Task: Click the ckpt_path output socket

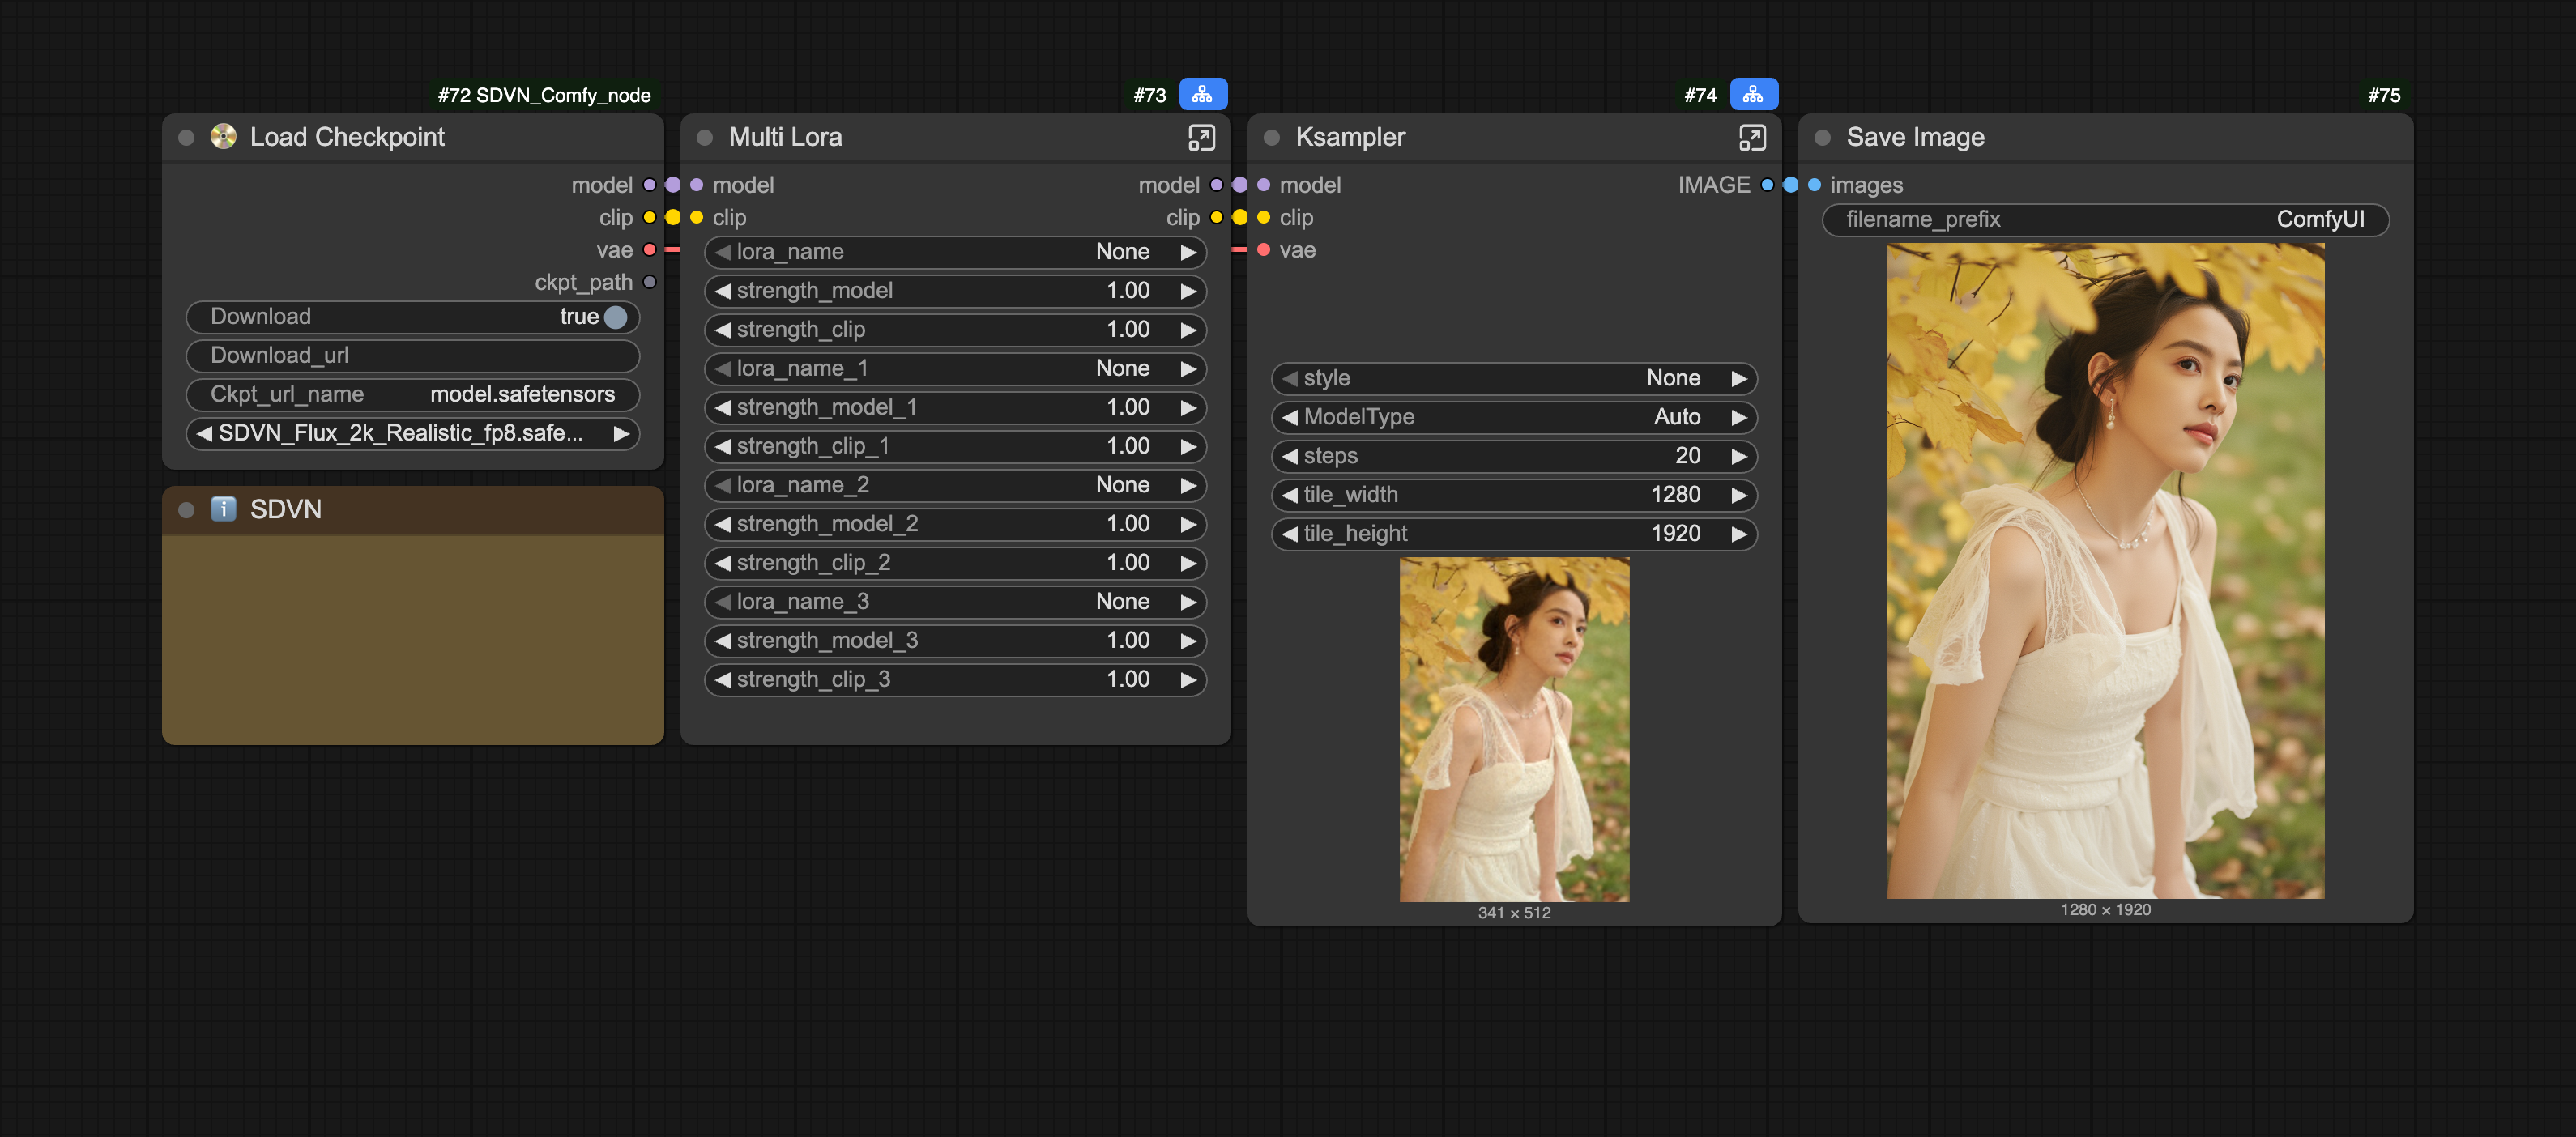Action: pyautogui.click(x=650, y=282)
